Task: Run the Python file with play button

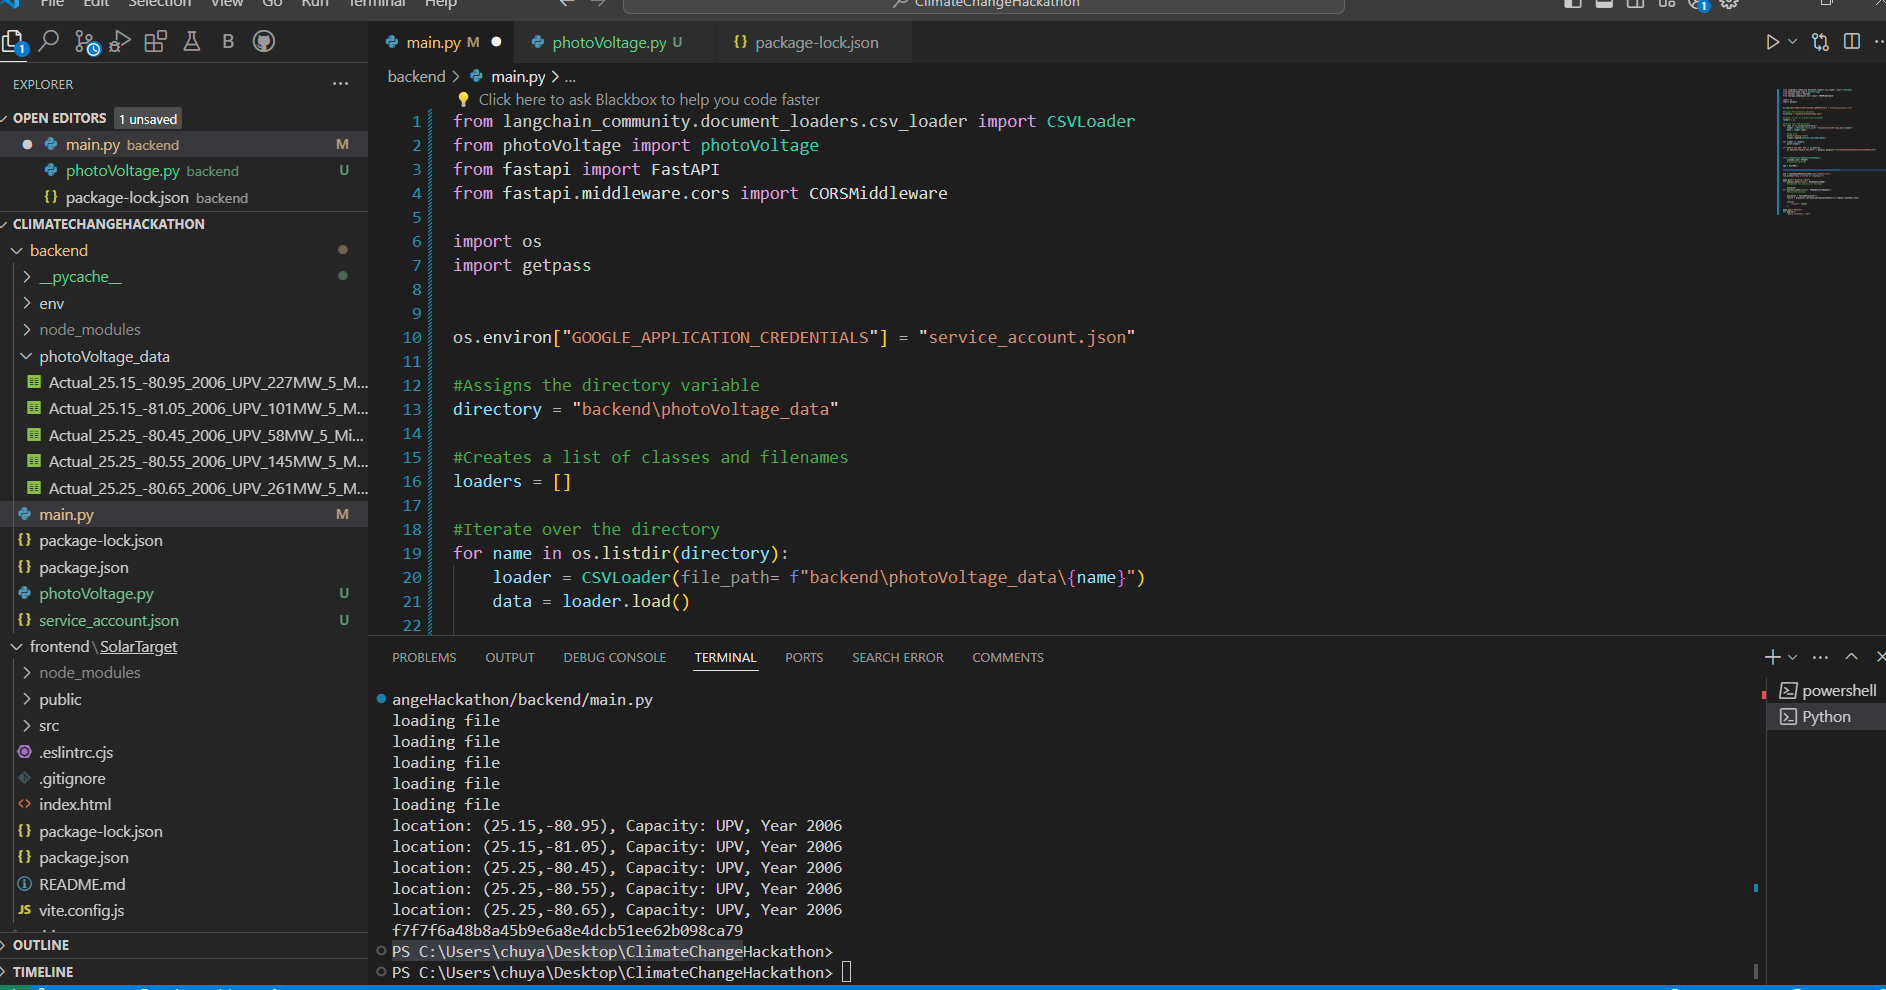Action: (x=1772, y=42)
